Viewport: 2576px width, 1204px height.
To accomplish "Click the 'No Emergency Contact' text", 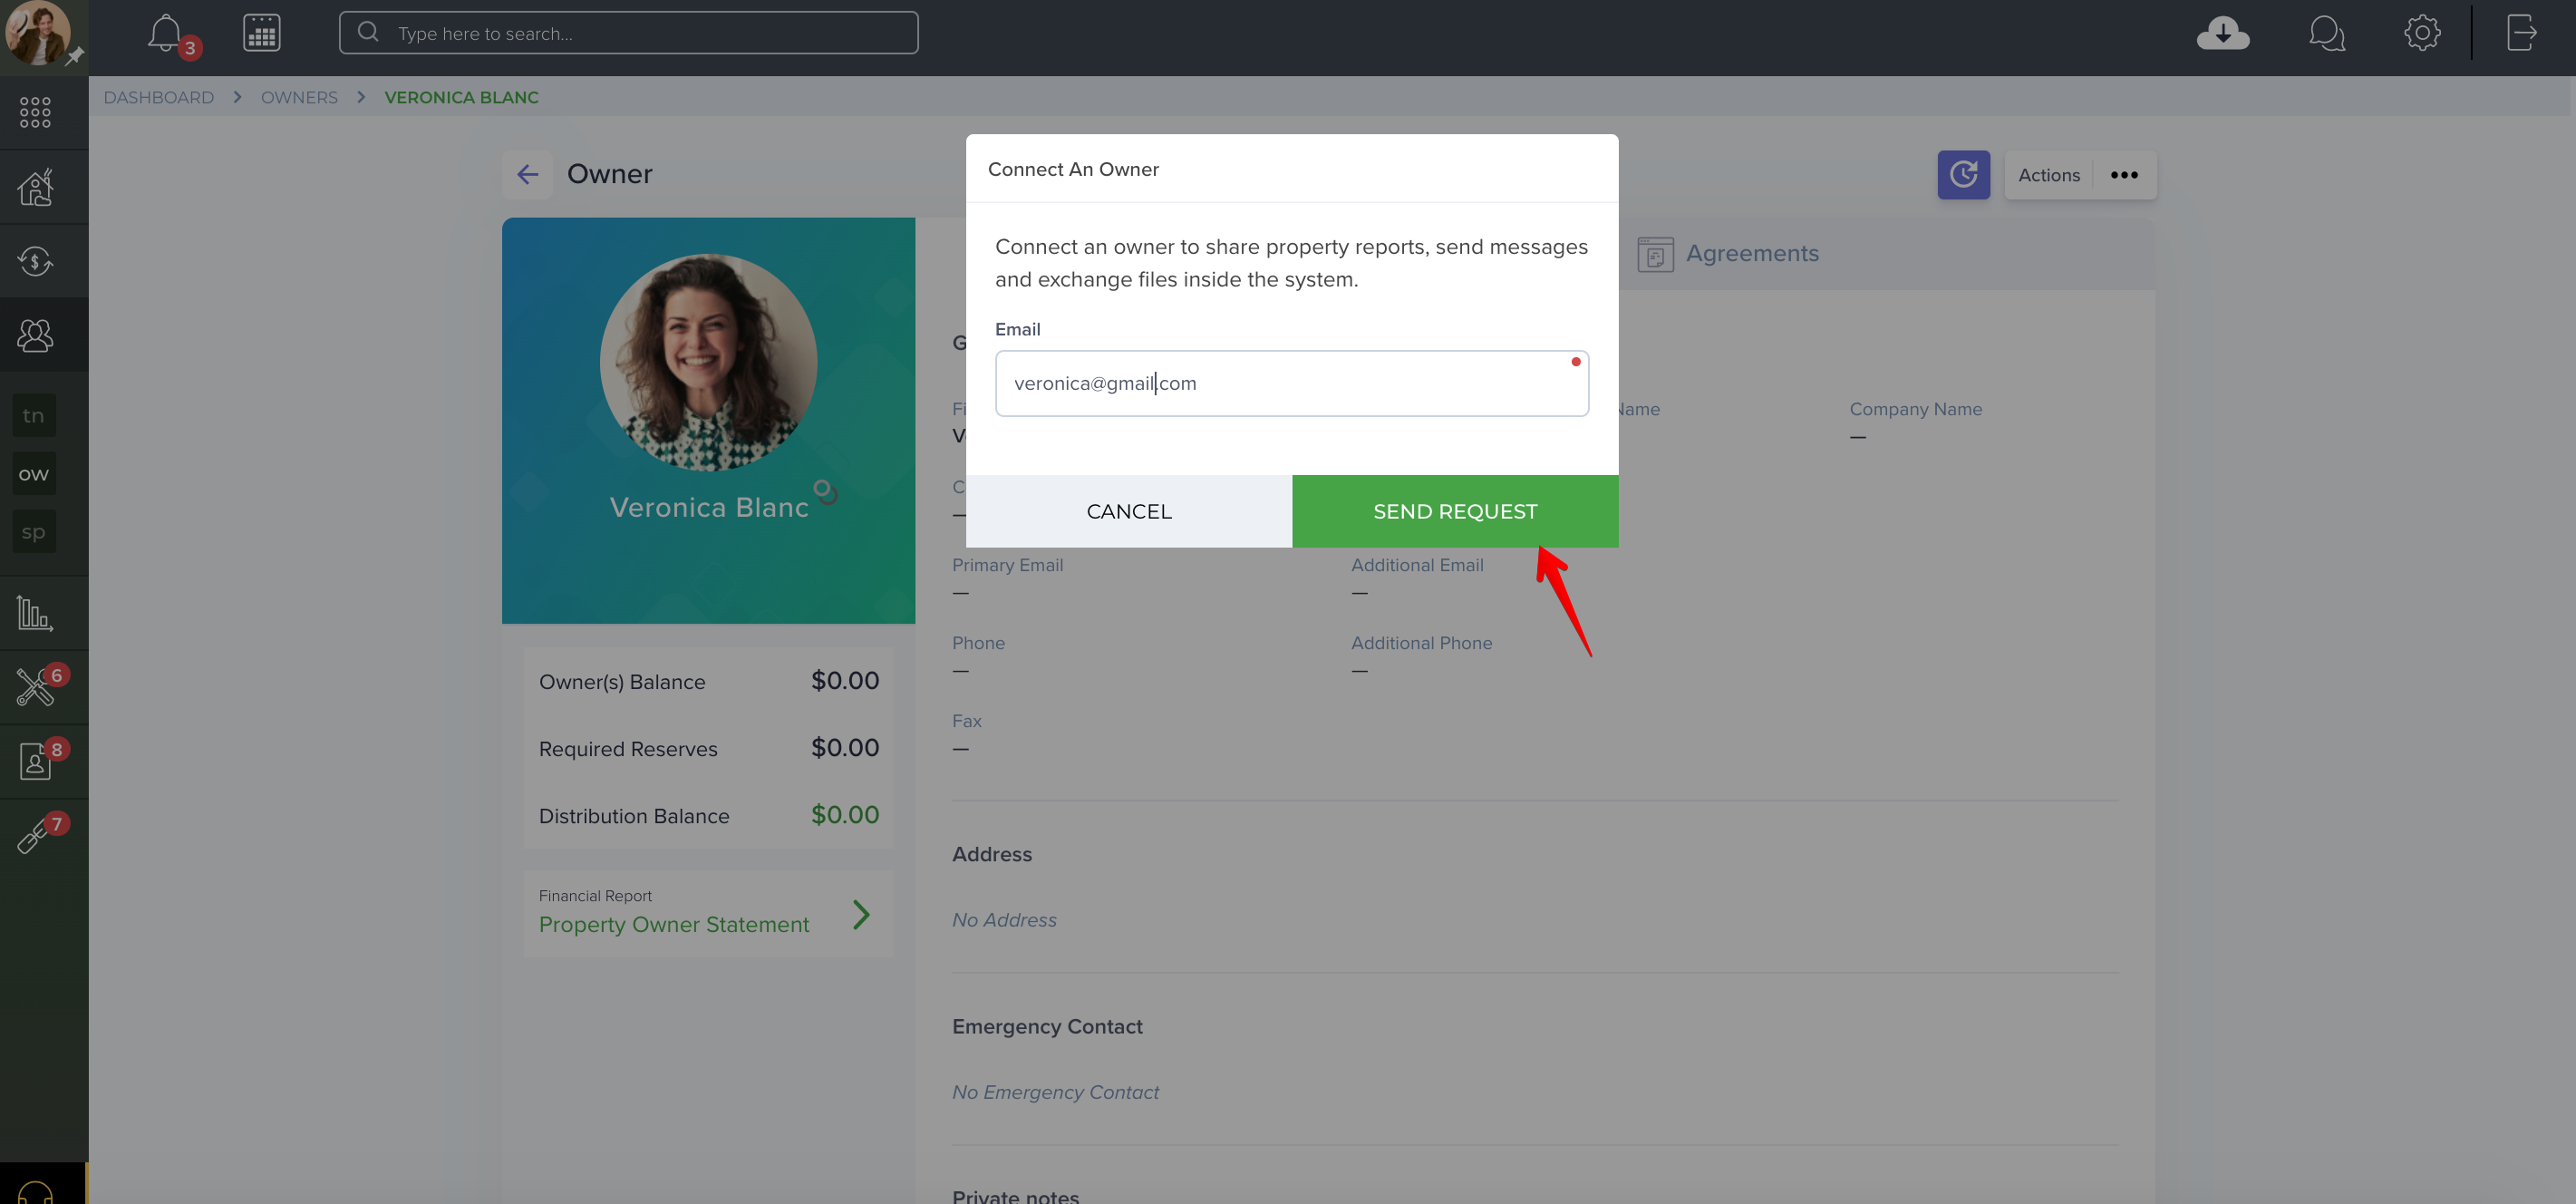I will tap(1055, 1092).
